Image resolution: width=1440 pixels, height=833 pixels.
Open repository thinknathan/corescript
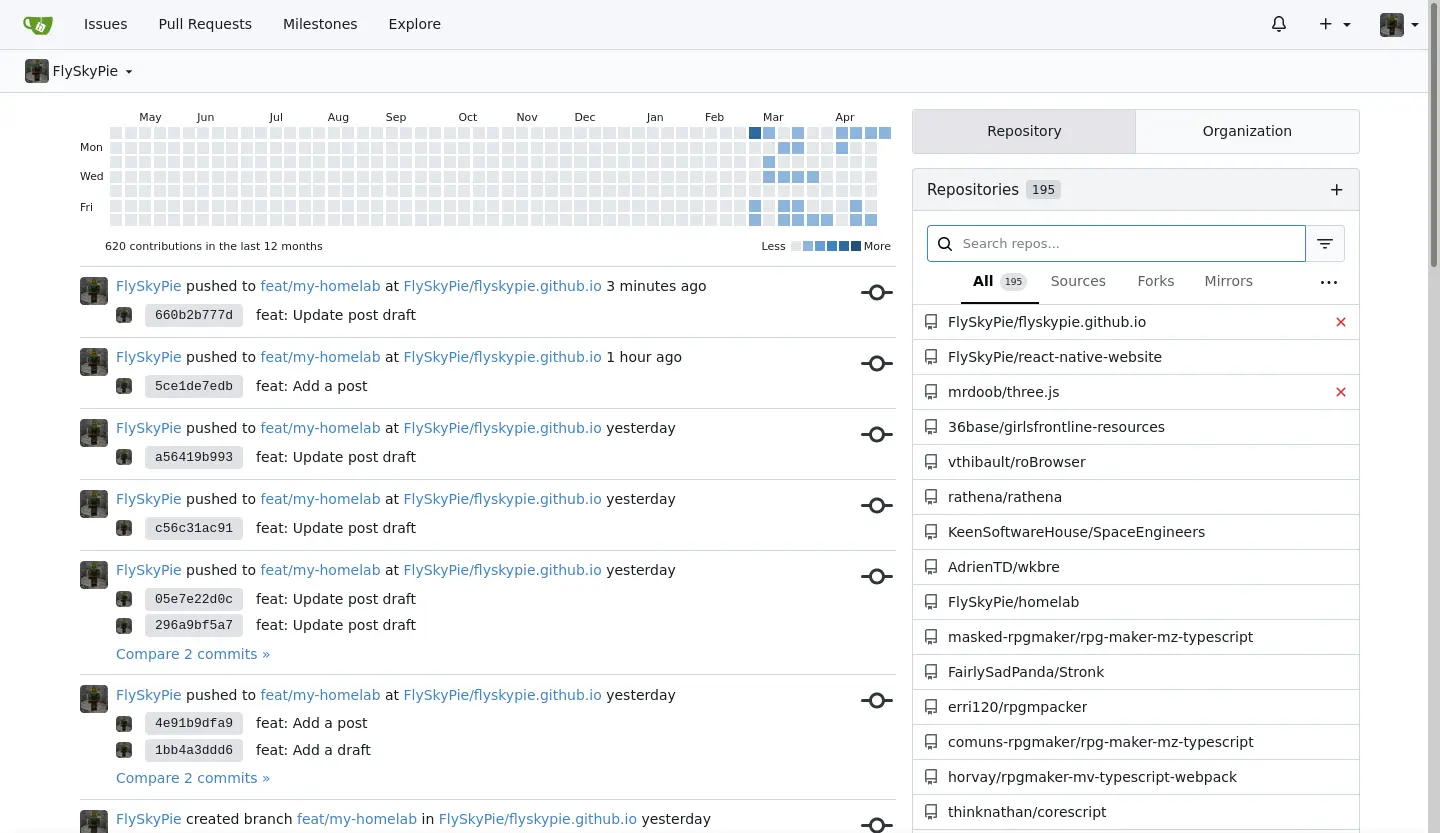coord(1027,812)
